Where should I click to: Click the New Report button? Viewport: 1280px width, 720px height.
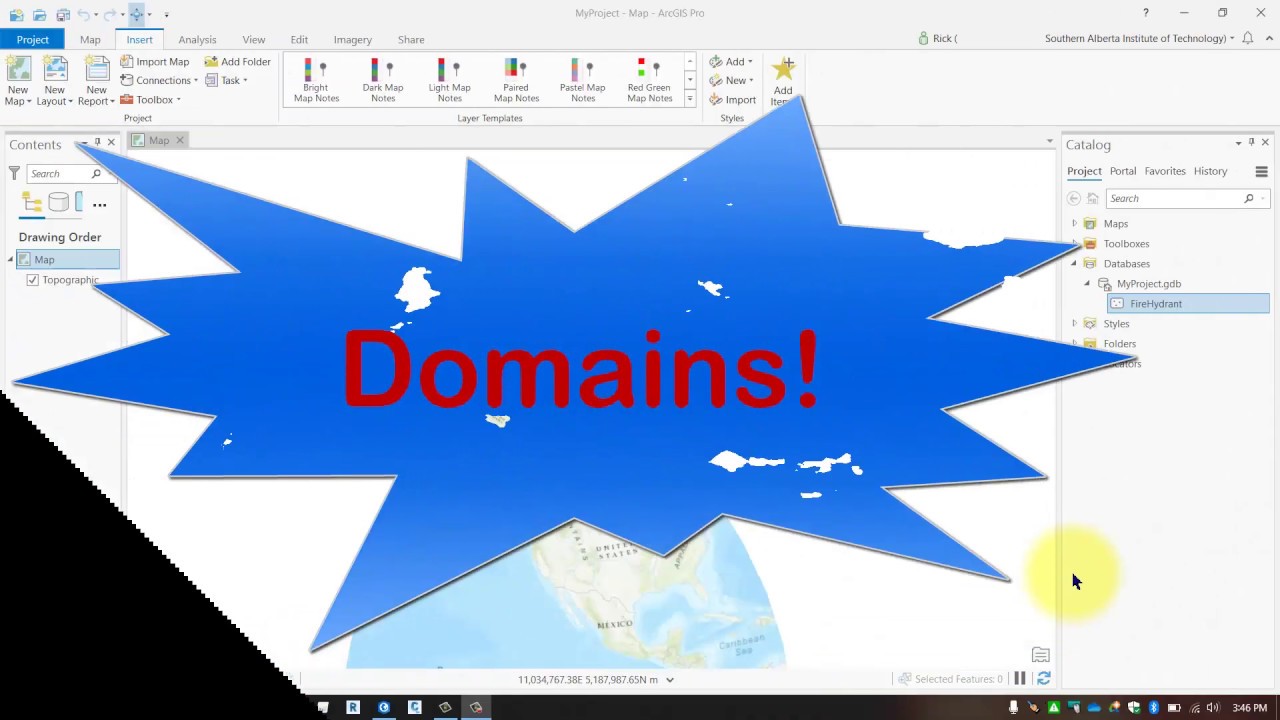(x=96, y=80)
